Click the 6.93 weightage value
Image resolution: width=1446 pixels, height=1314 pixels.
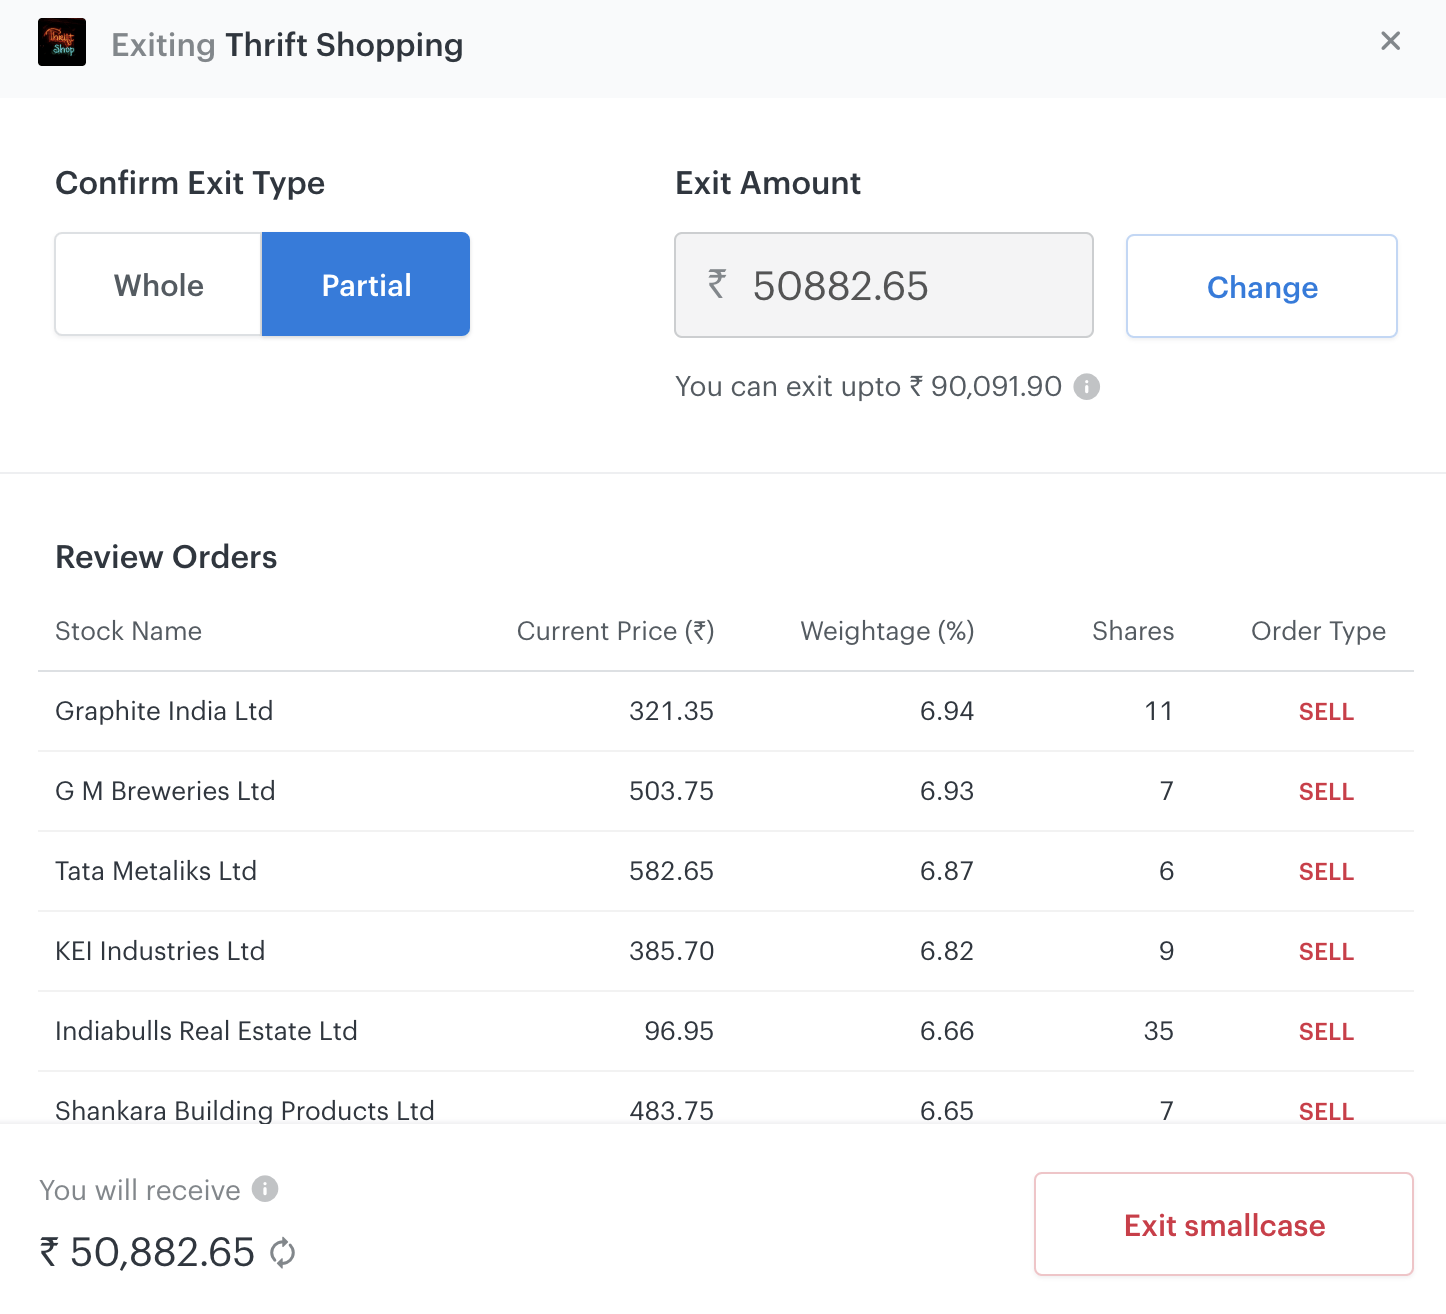click(x=946, y=791)
